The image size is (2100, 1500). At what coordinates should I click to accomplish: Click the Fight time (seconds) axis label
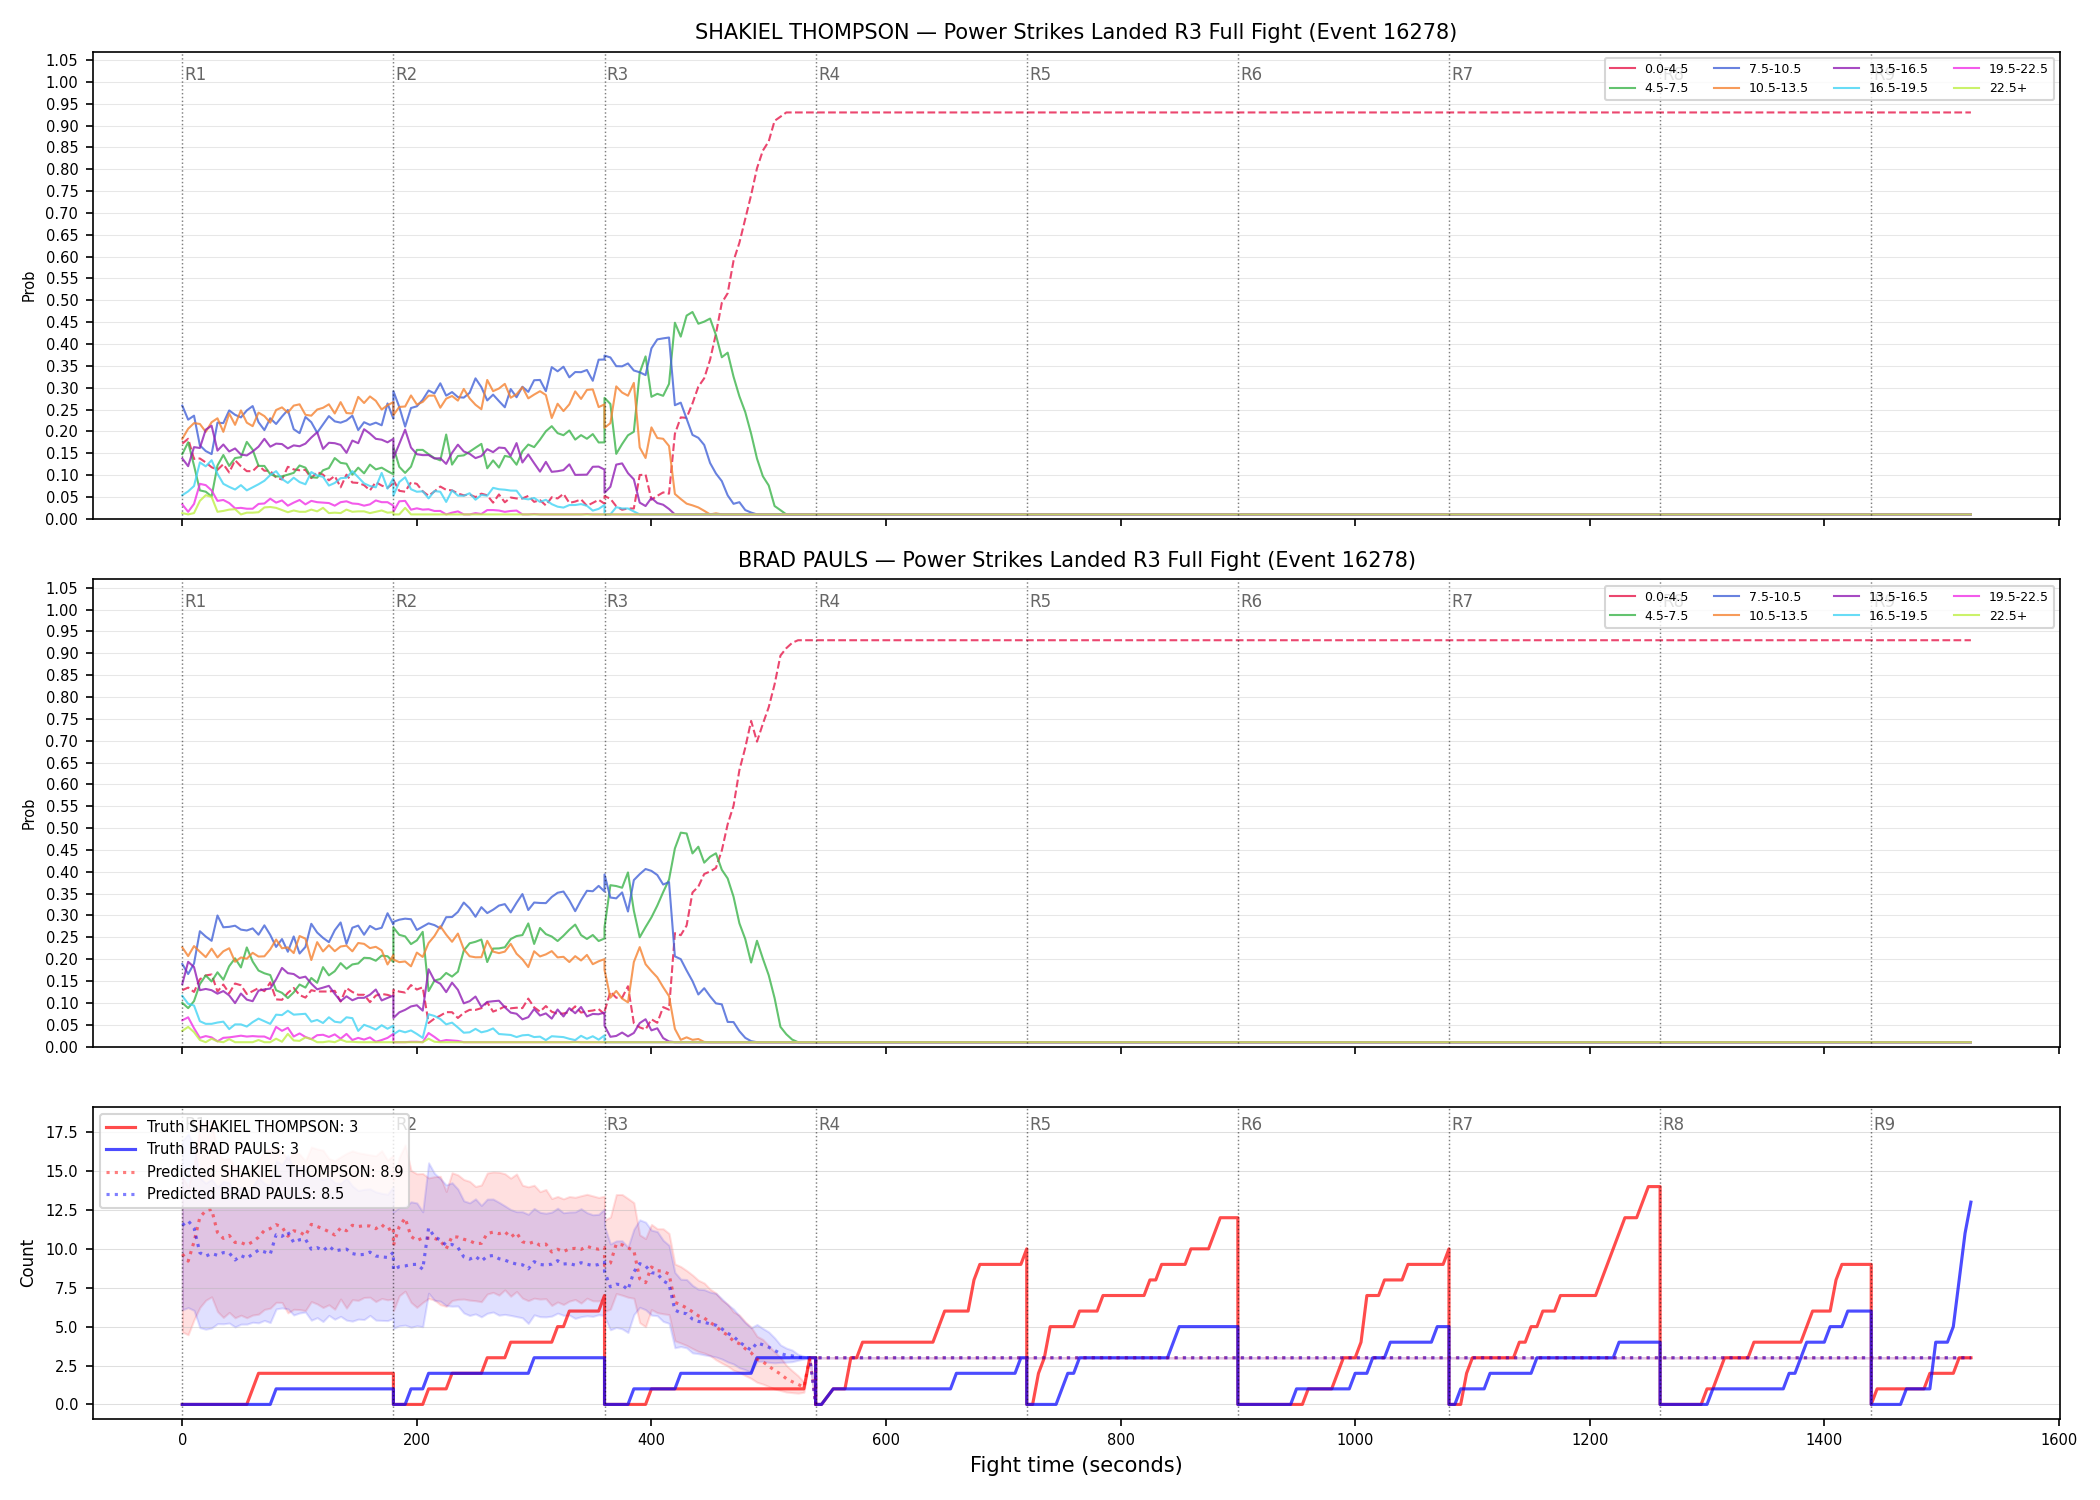1076,1465
